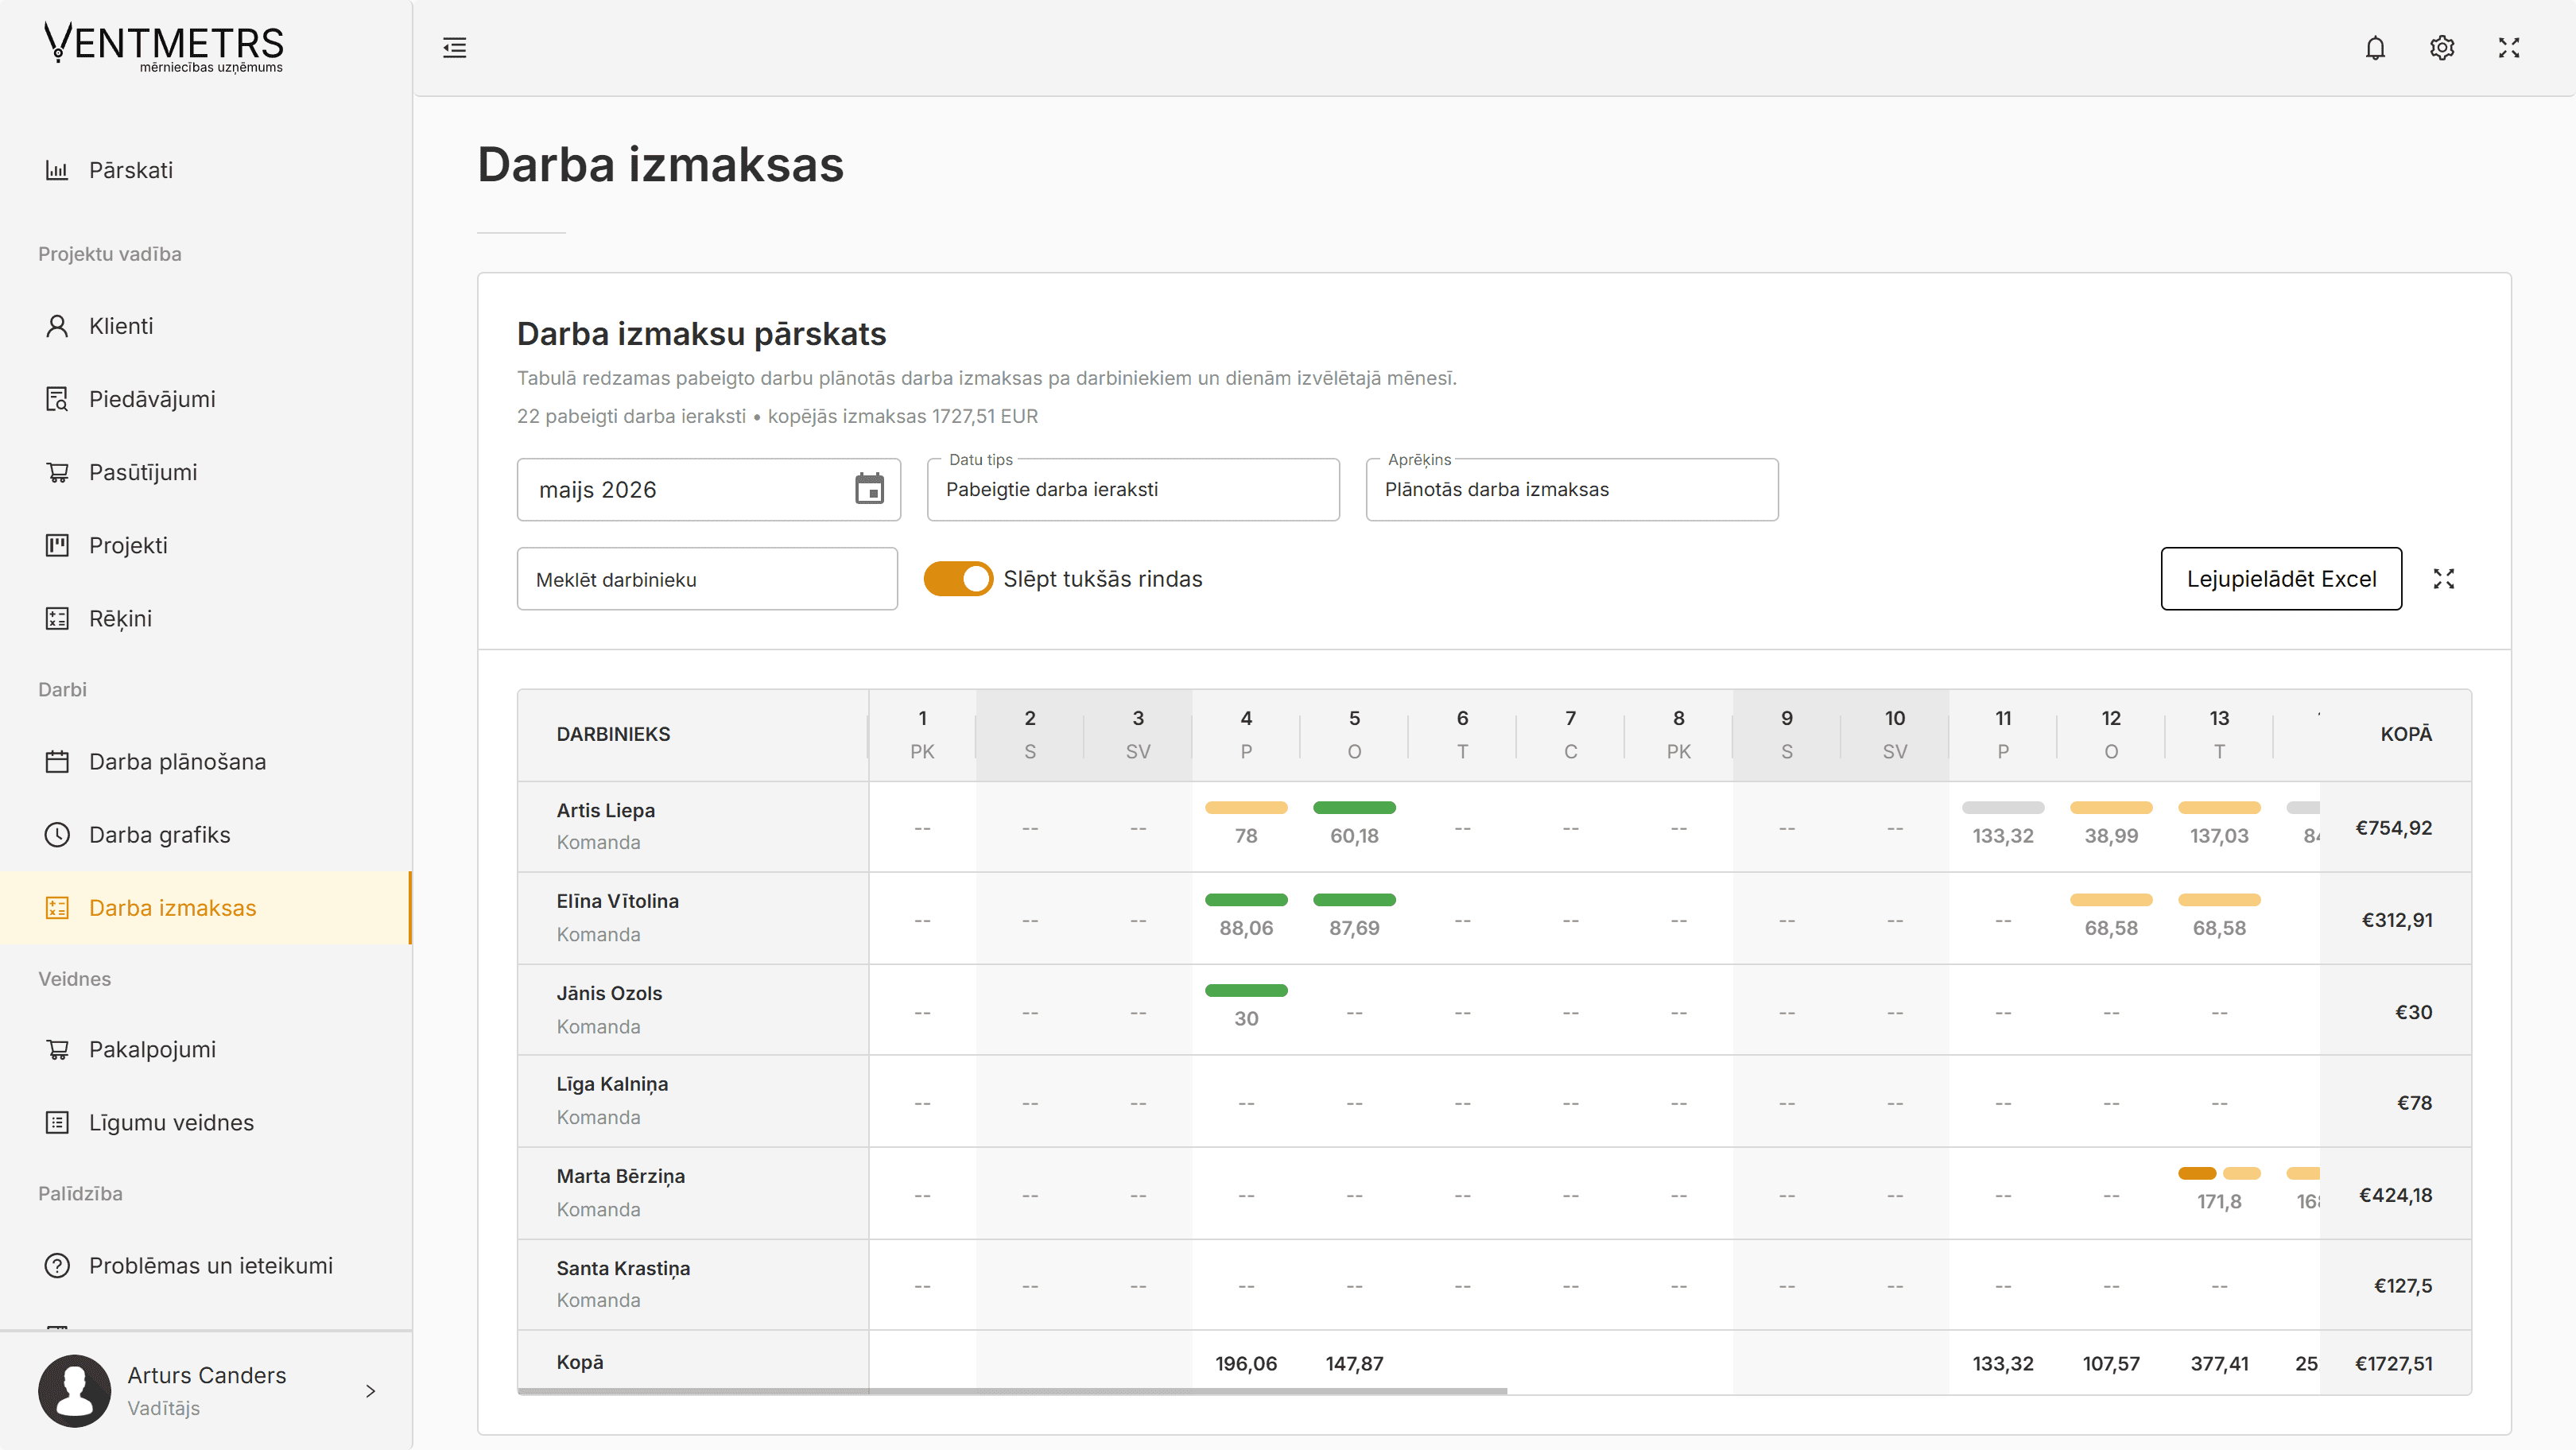Click grand total €1727,51
Viewport: 2576px width, 1450px height.
[2394, 1363]
